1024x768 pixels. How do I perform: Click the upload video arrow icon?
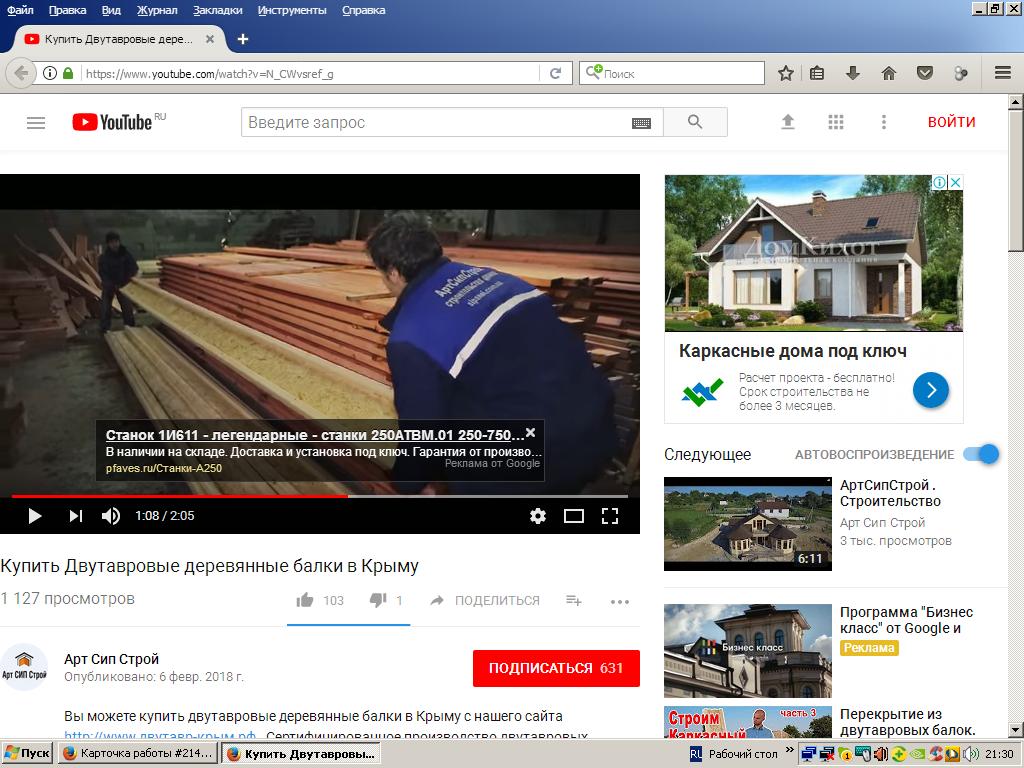coord(788,121)
